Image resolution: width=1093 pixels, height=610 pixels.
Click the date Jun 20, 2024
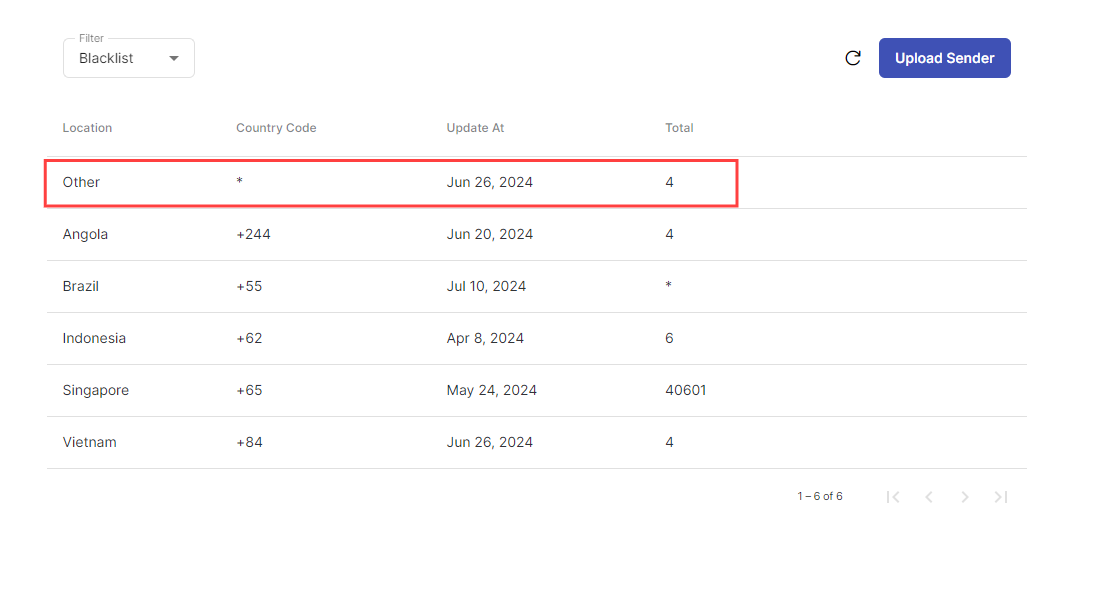point(489,234)
